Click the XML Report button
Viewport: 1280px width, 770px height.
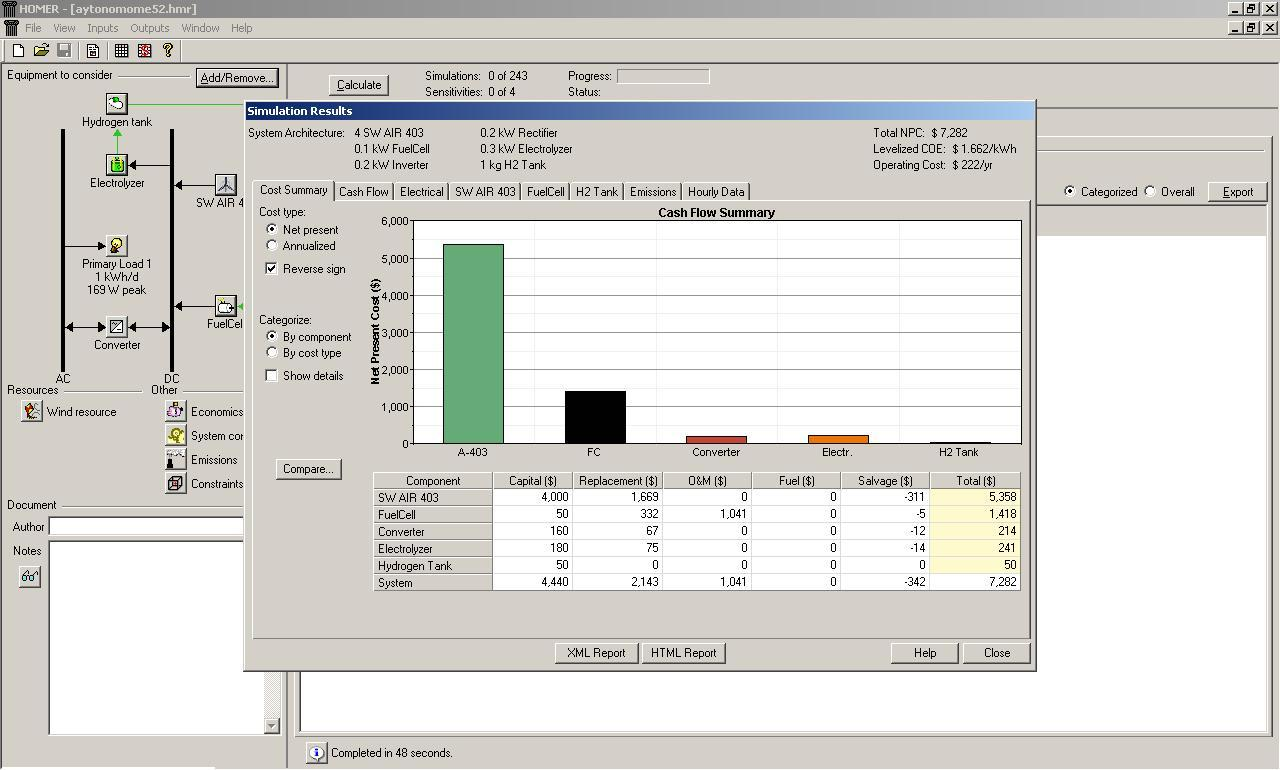tap(596, 653)
